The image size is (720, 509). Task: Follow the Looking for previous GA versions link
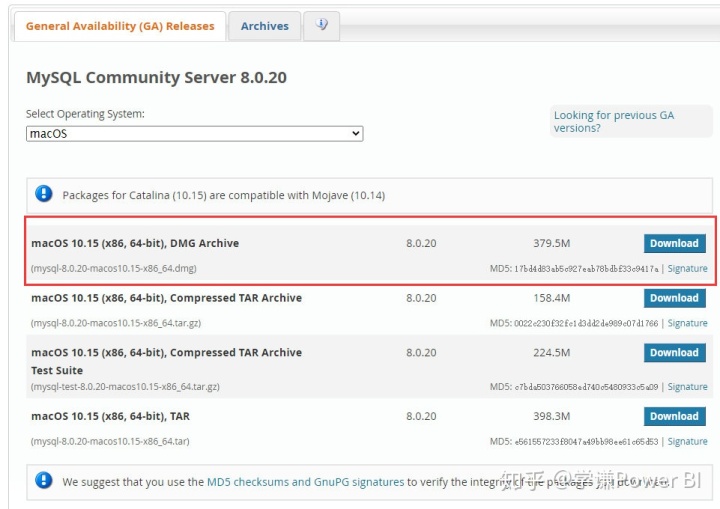pyautogui.click(x=613, y=121)
